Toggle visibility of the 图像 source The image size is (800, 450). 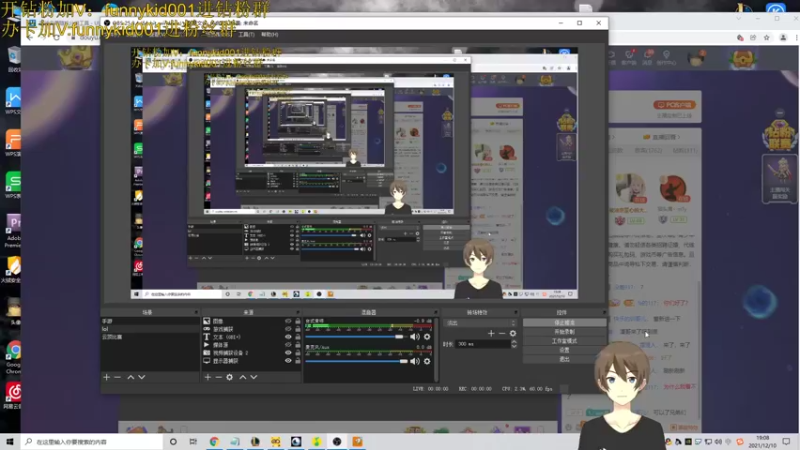(x=288, y=321)
